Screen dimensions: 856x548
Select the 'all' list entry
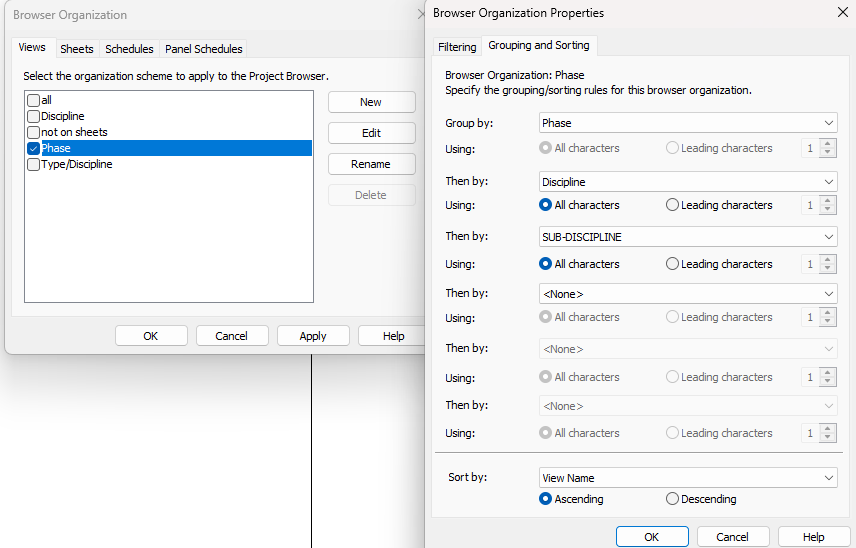point(46,100)
